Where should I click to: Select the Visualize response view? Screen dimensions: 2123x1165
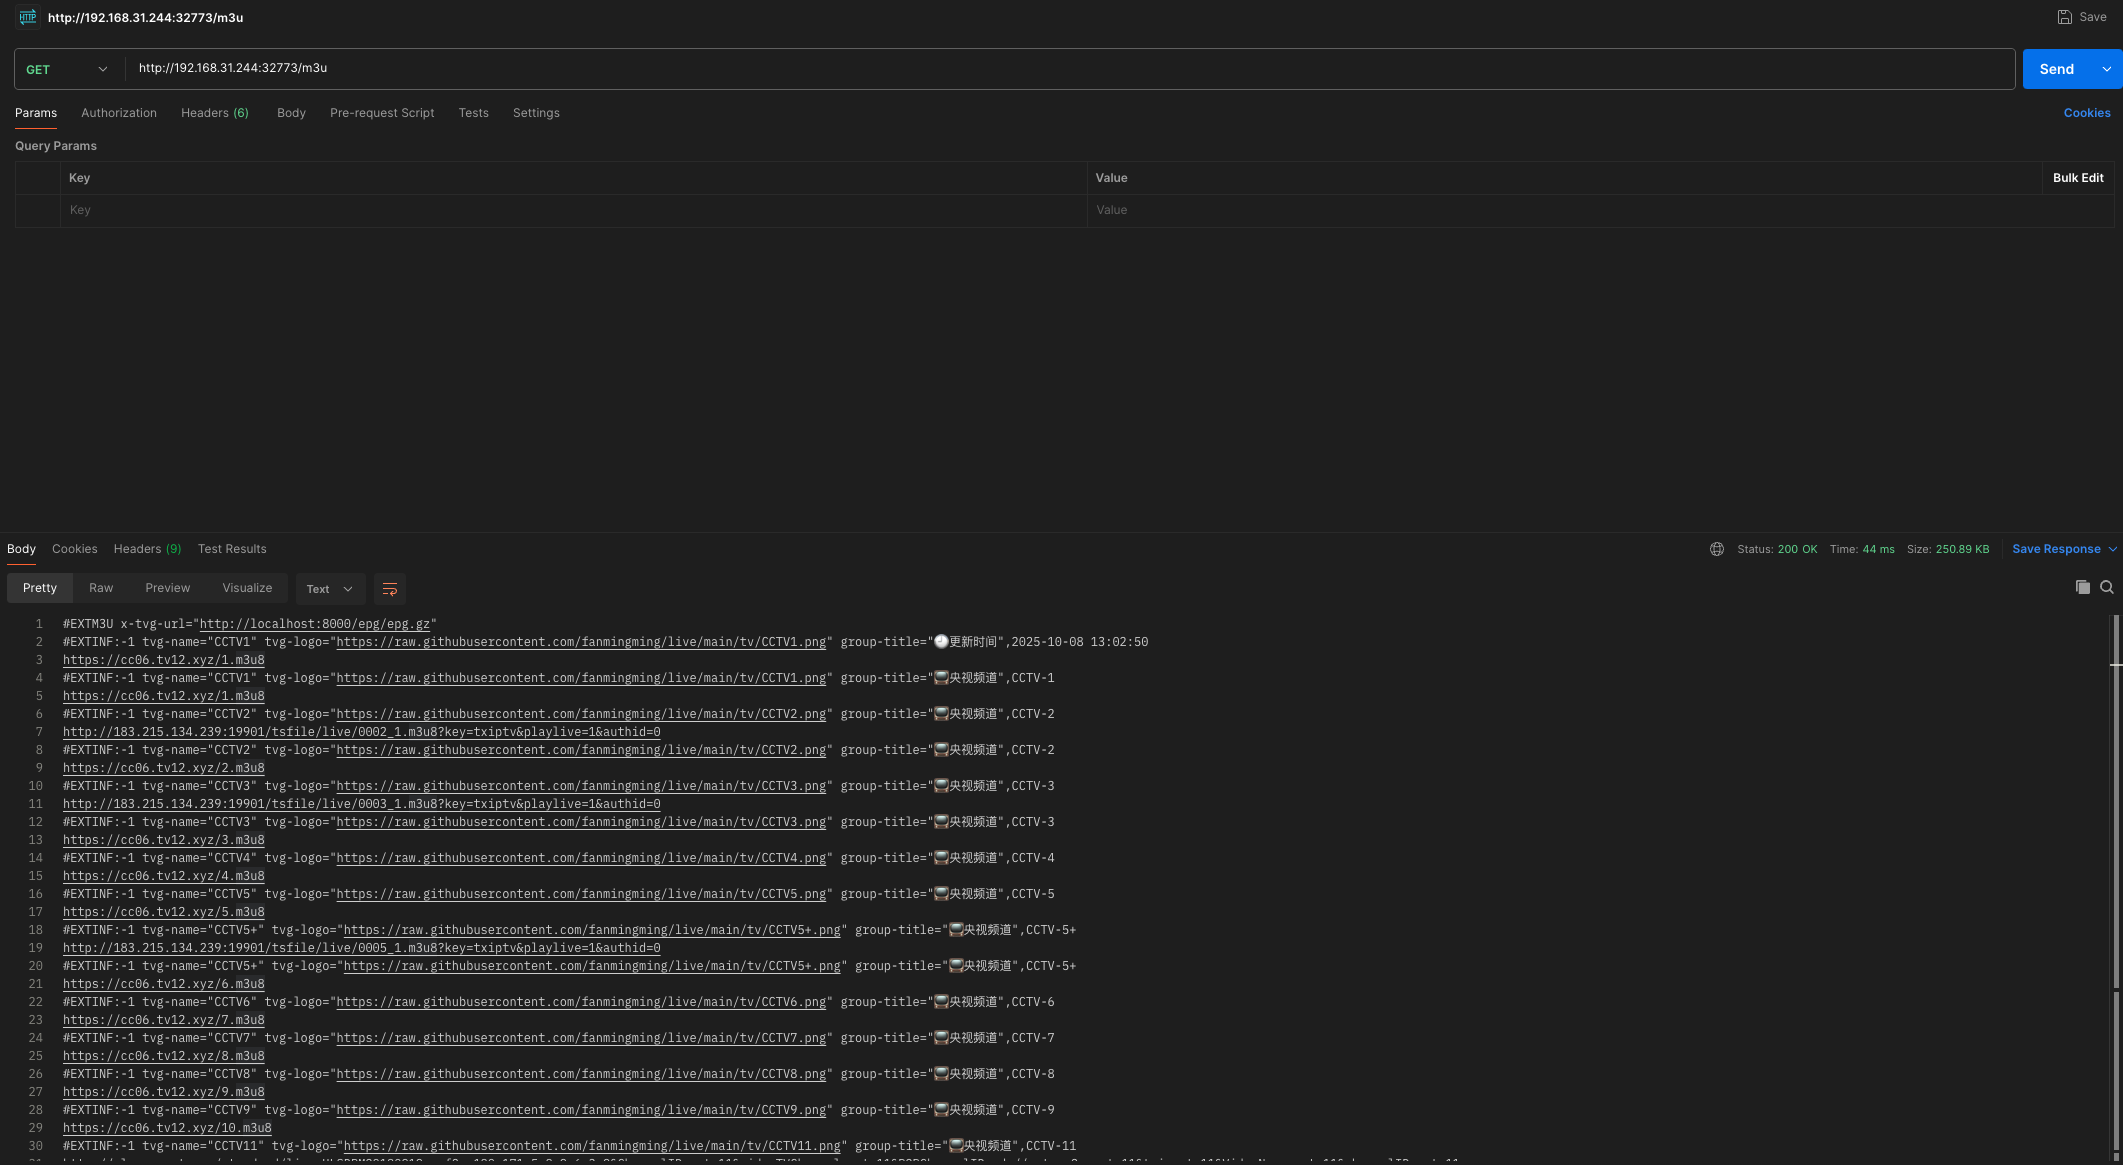click(247, 588)
